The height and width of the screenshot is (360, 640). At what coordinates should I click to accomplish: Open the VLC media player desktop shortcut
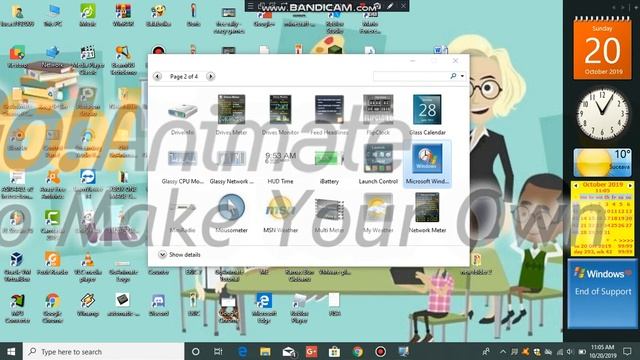pyautogui.click(x=87, y=267)
